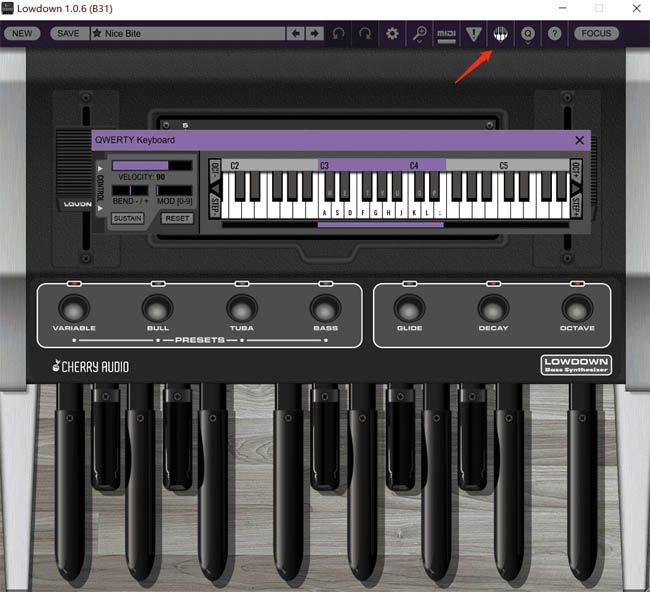Viewport: 650px width, 592px height.
Task: Click the MOD [0-9] bar
Action: click(x=174, y=190)
